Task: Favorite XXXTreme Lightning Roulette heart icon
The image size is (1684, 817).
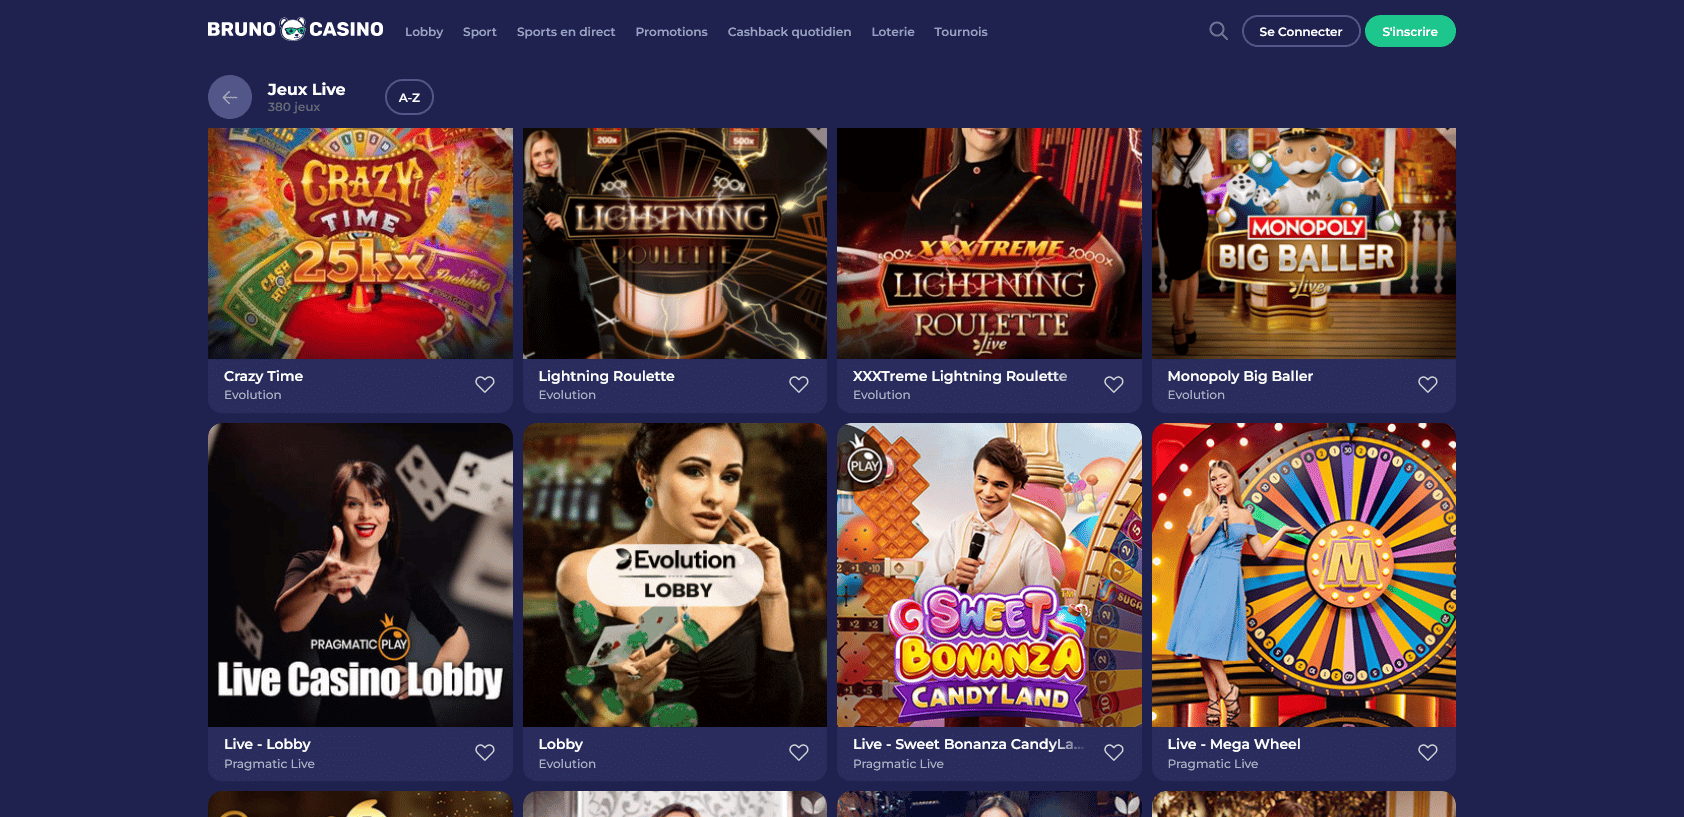Action: [x=1114, y=385]
